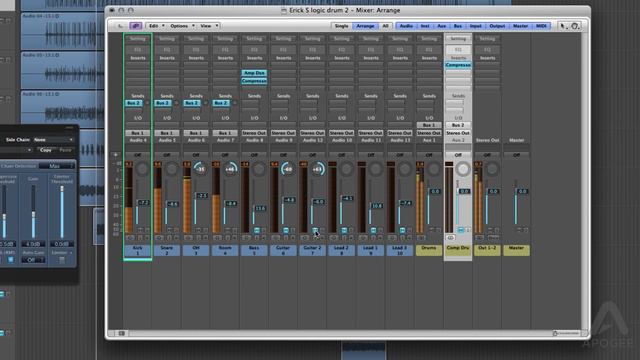Click the Room channel pan knob showing +46
Screen dimensions: 640x360
[x=230, y=169]
